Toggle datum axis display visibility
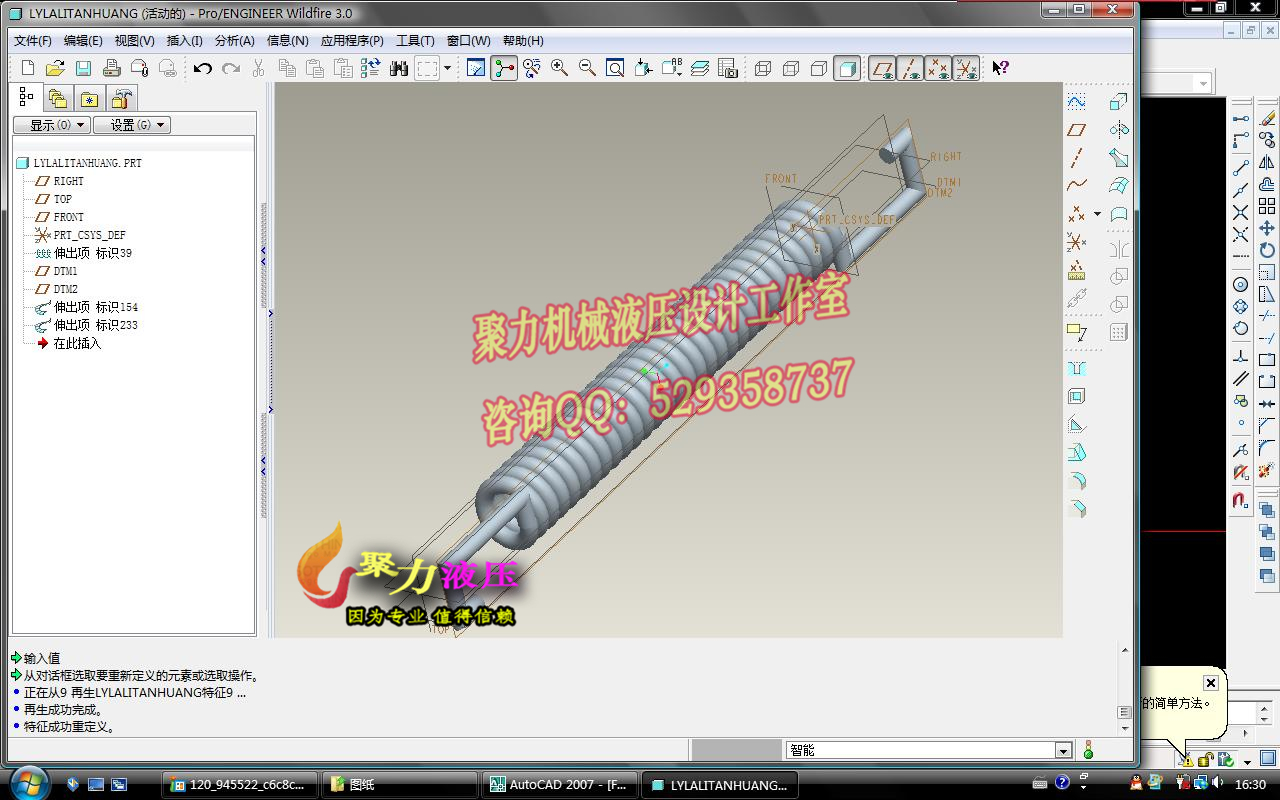1280x800 pixels. (911, 68)
